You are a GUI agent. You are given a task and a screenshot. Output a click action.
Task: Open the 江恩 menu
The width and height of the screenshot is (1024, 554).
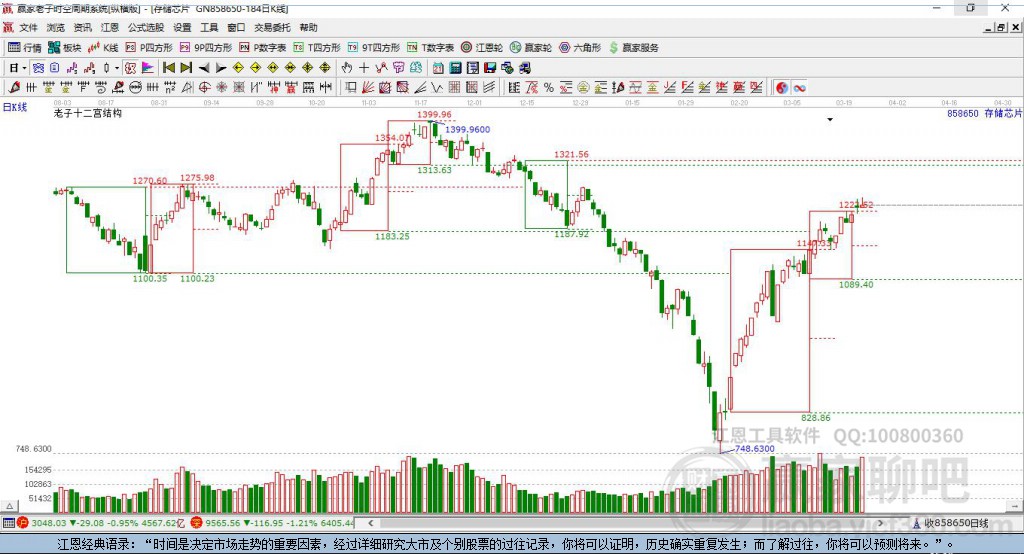pyautogui.click(x=110, y=27)
